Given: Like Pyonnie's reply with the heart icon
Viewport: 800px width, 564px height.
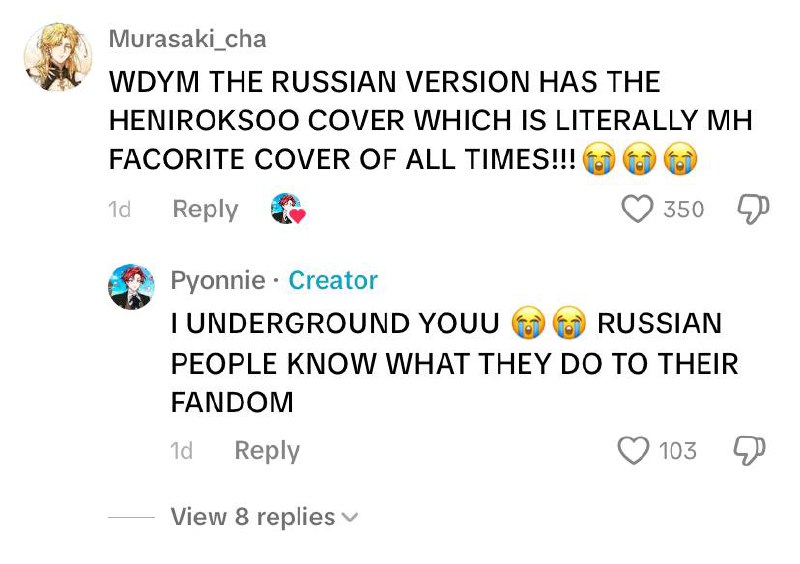Looking at the screenshot, I should pyautogui.click(x=633, y=450).
